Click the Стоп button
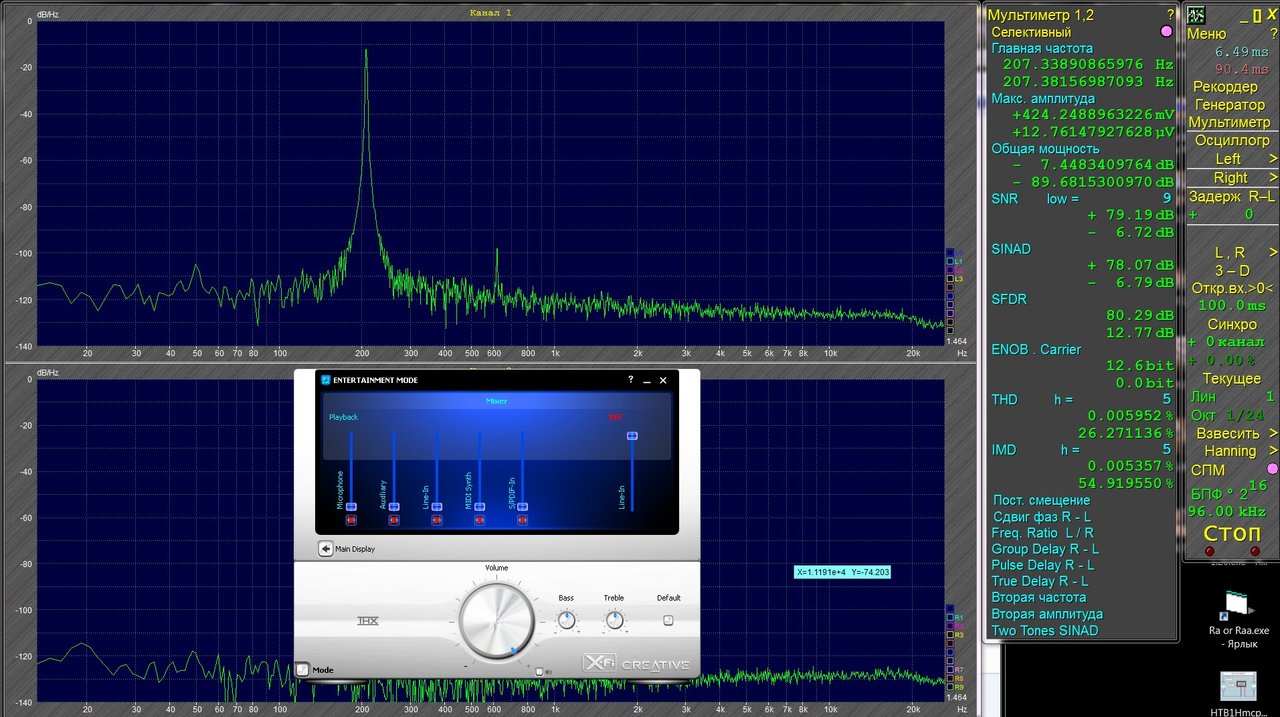Image resolution: width=1280 pixels, height=717 pixels. [x=1231, y=533]
